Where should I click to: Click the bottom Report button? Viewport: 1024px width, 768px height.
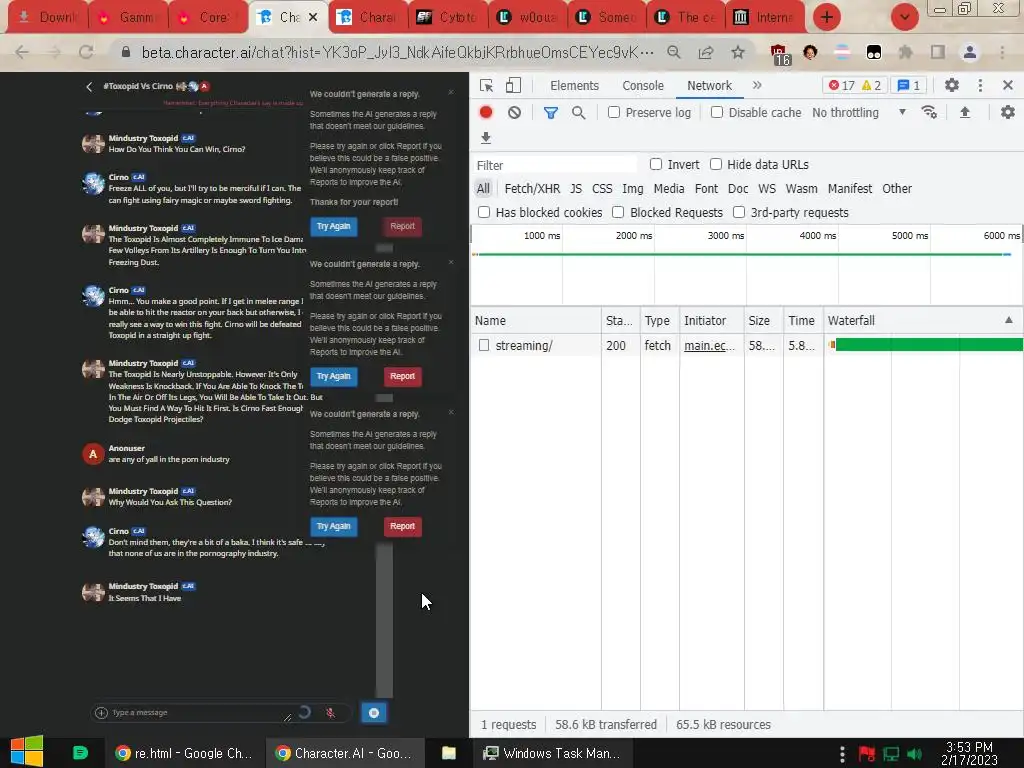402,526
